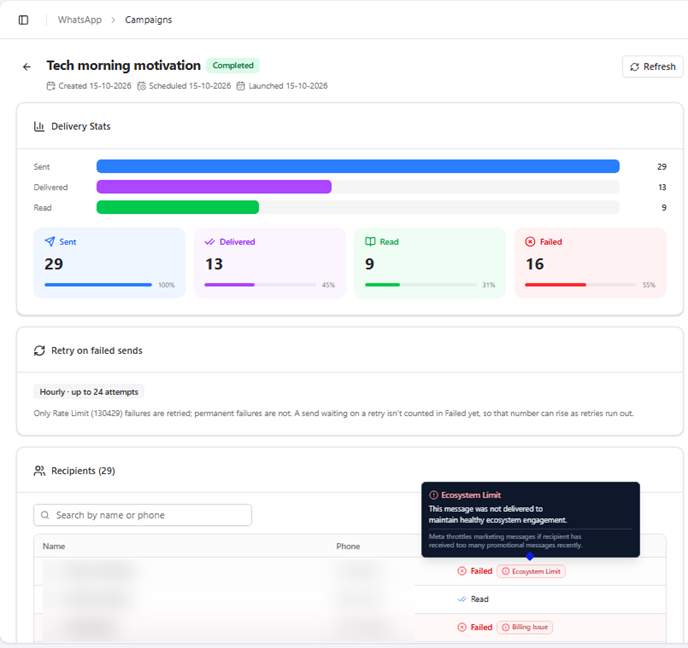
Task: Click the Failed card X circle icon
Action: [530, 242]
